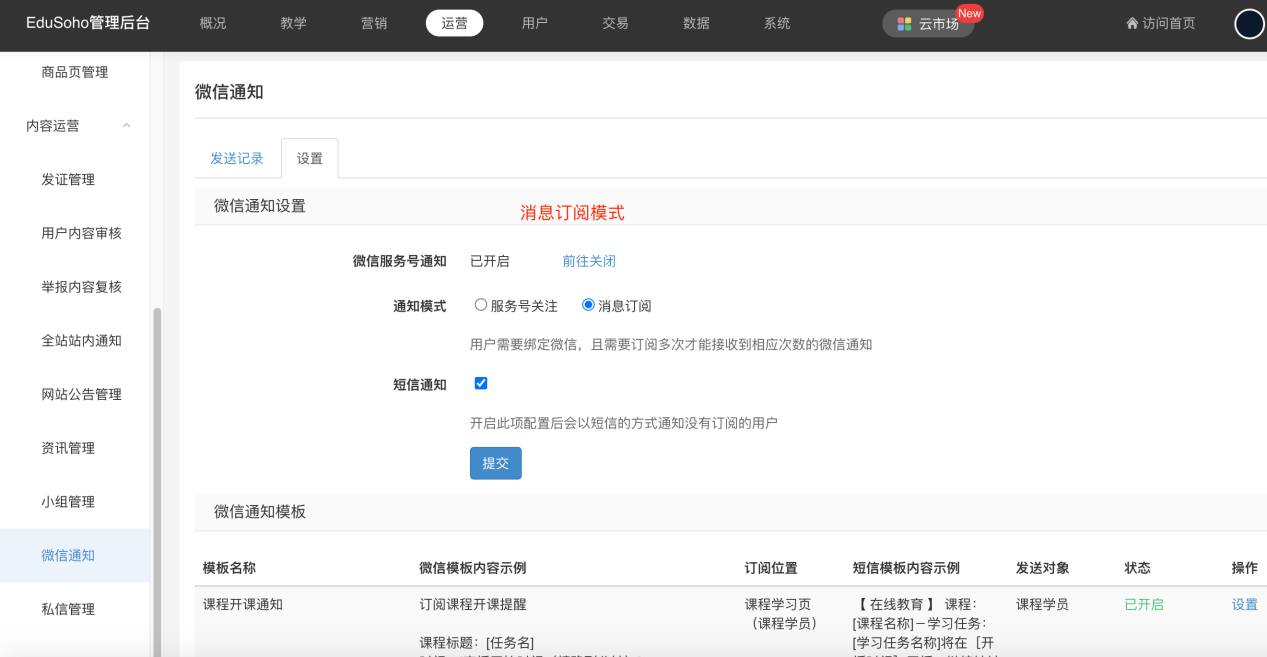Click the 发送对象 column header

1043,568
